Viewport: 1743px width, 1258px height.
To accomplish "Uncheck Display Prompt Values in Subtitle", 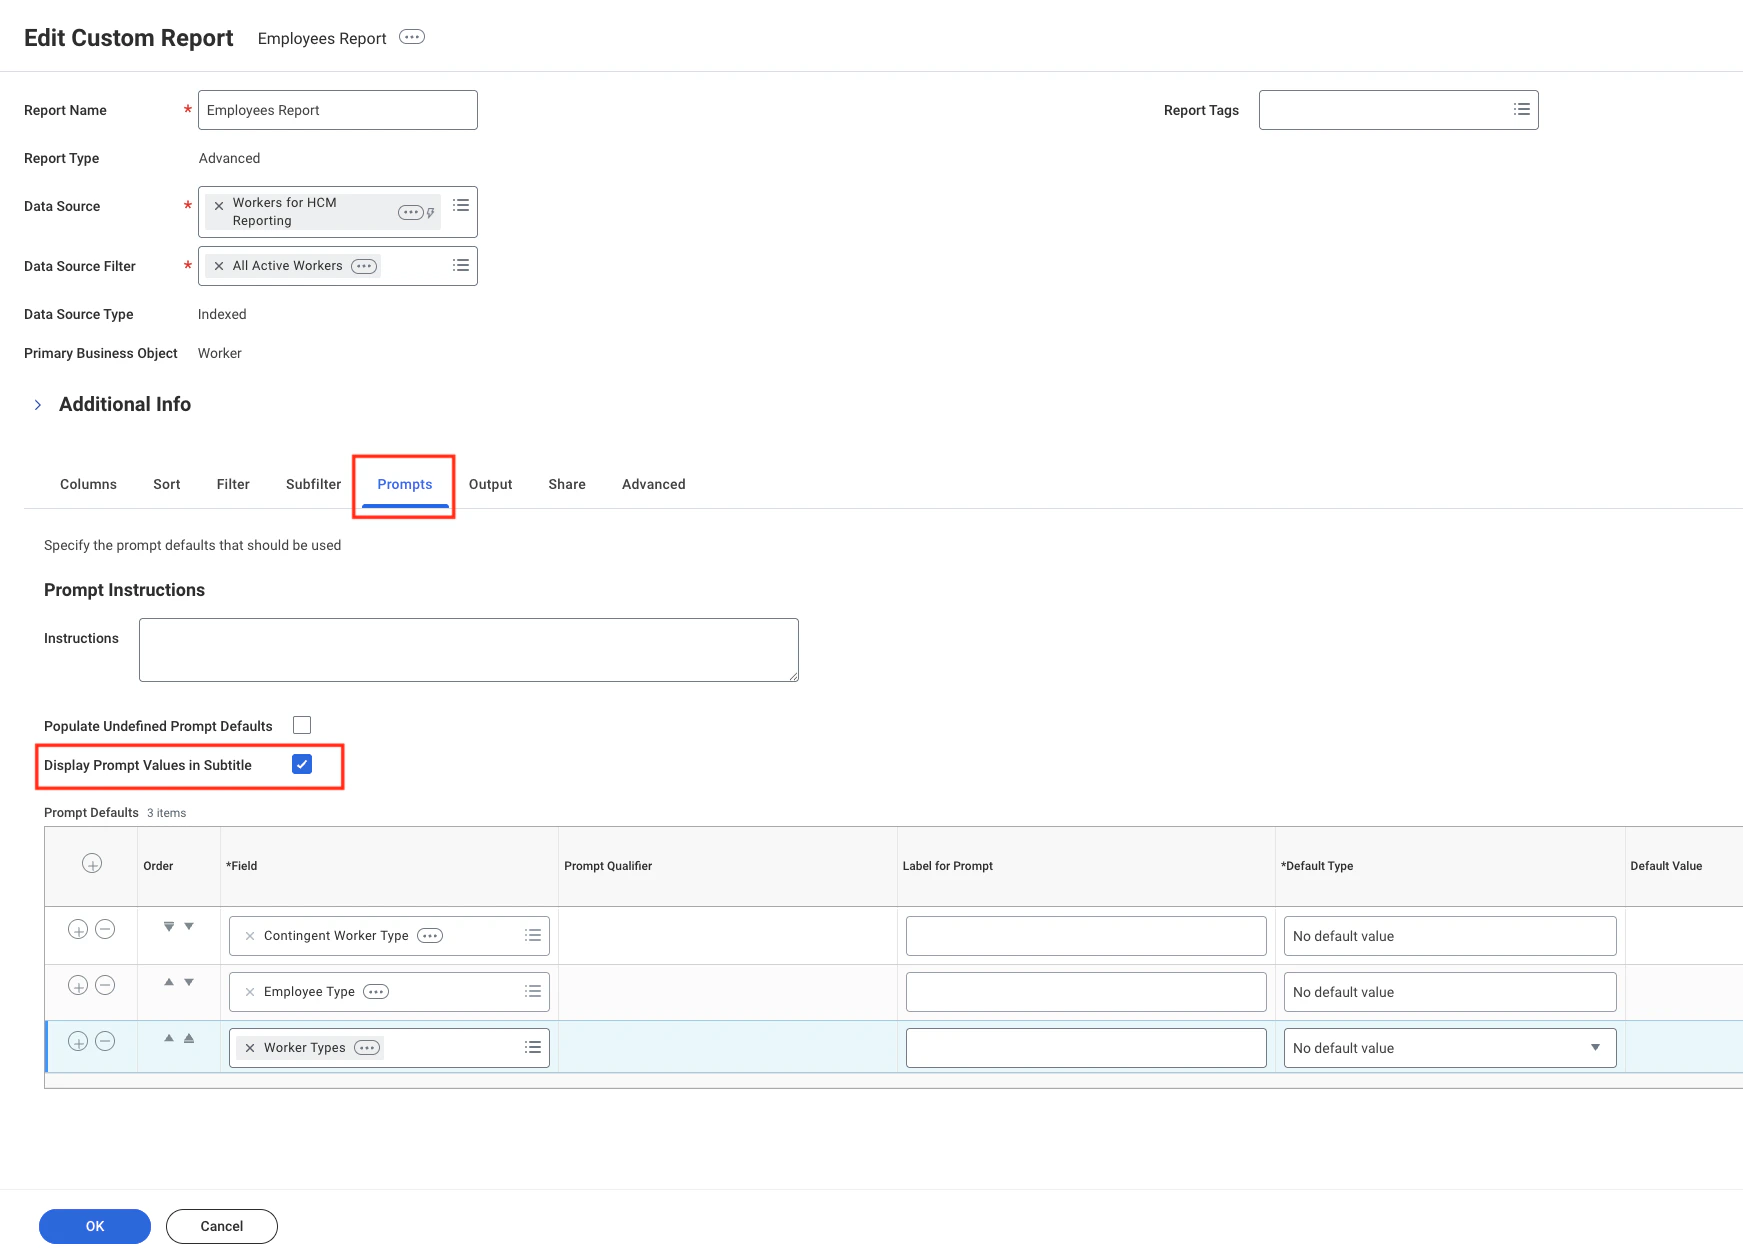I will 302,764.
